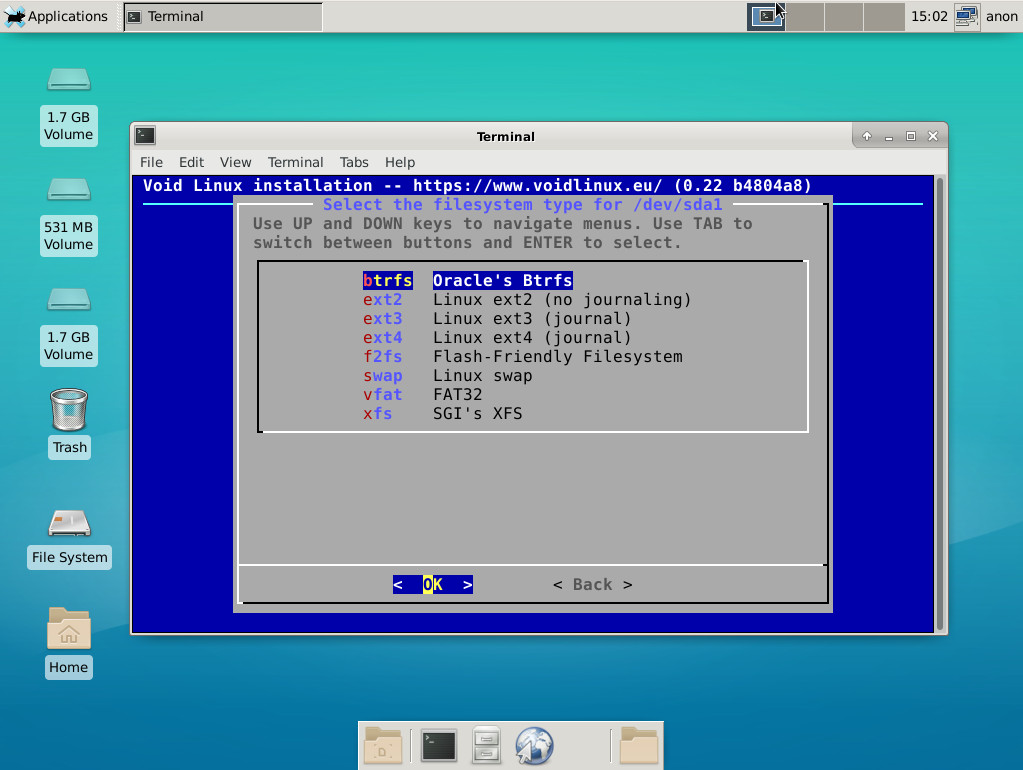Open the Trash desktop icon
The image size is (1023, 770).
(69, 423)
